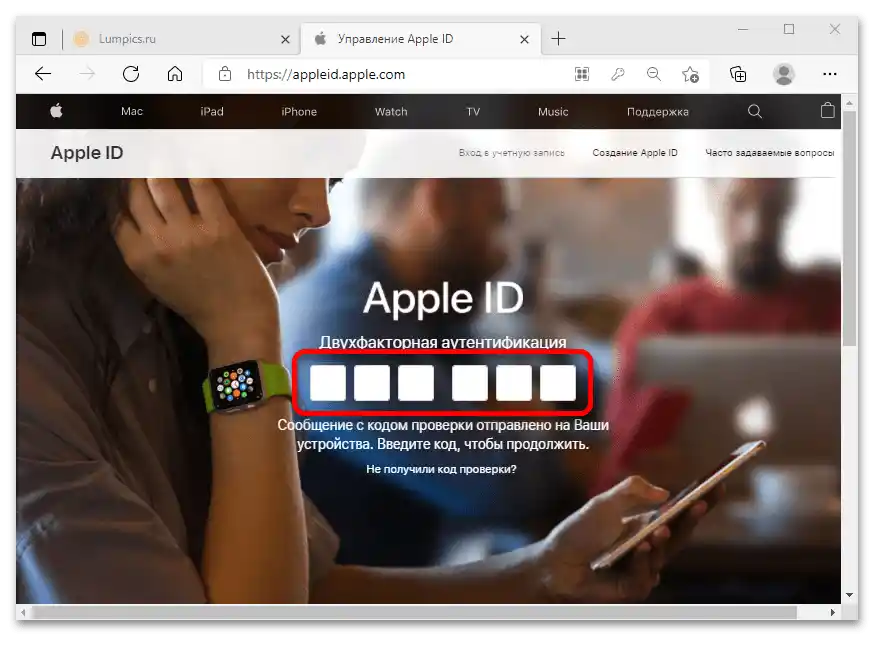Open the TV menu item
The image size is (874, 648).
473,111
